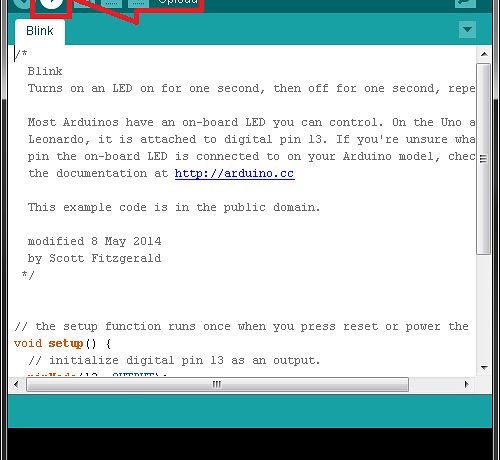500x460 pixels.
Task: Click the horizontal scrollbar right arrow
Action: click(467, 384)
